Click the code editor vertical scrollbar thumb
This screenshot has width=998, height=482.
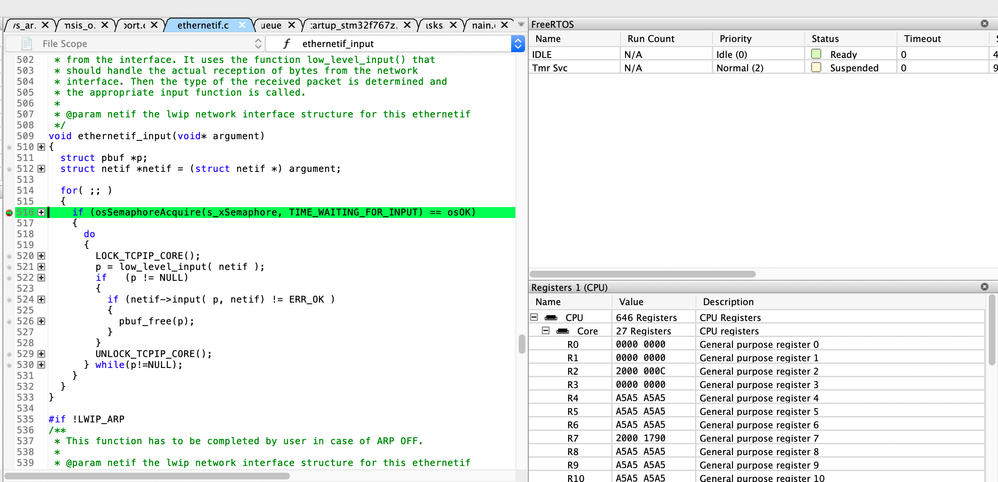point(522,344)
